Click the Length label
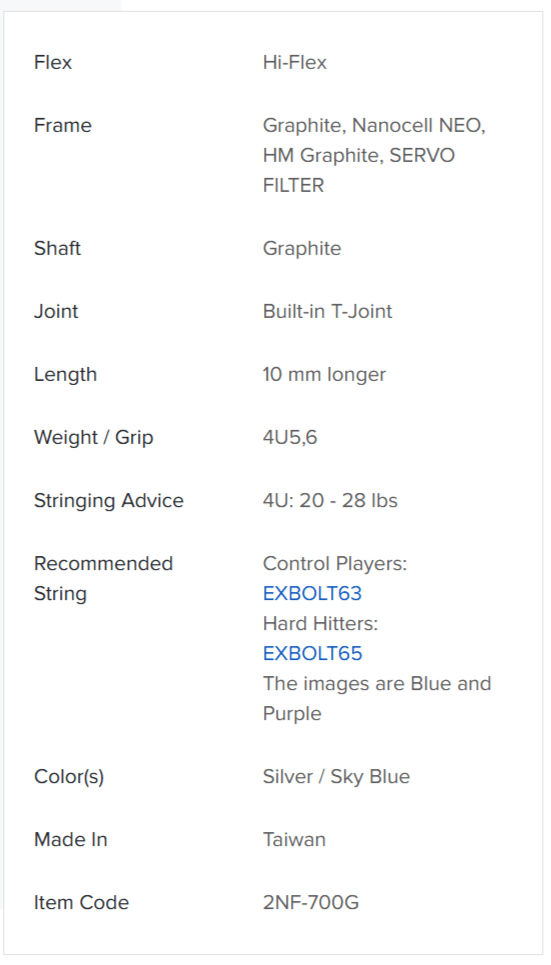The image size is (551, 965). 65,374
